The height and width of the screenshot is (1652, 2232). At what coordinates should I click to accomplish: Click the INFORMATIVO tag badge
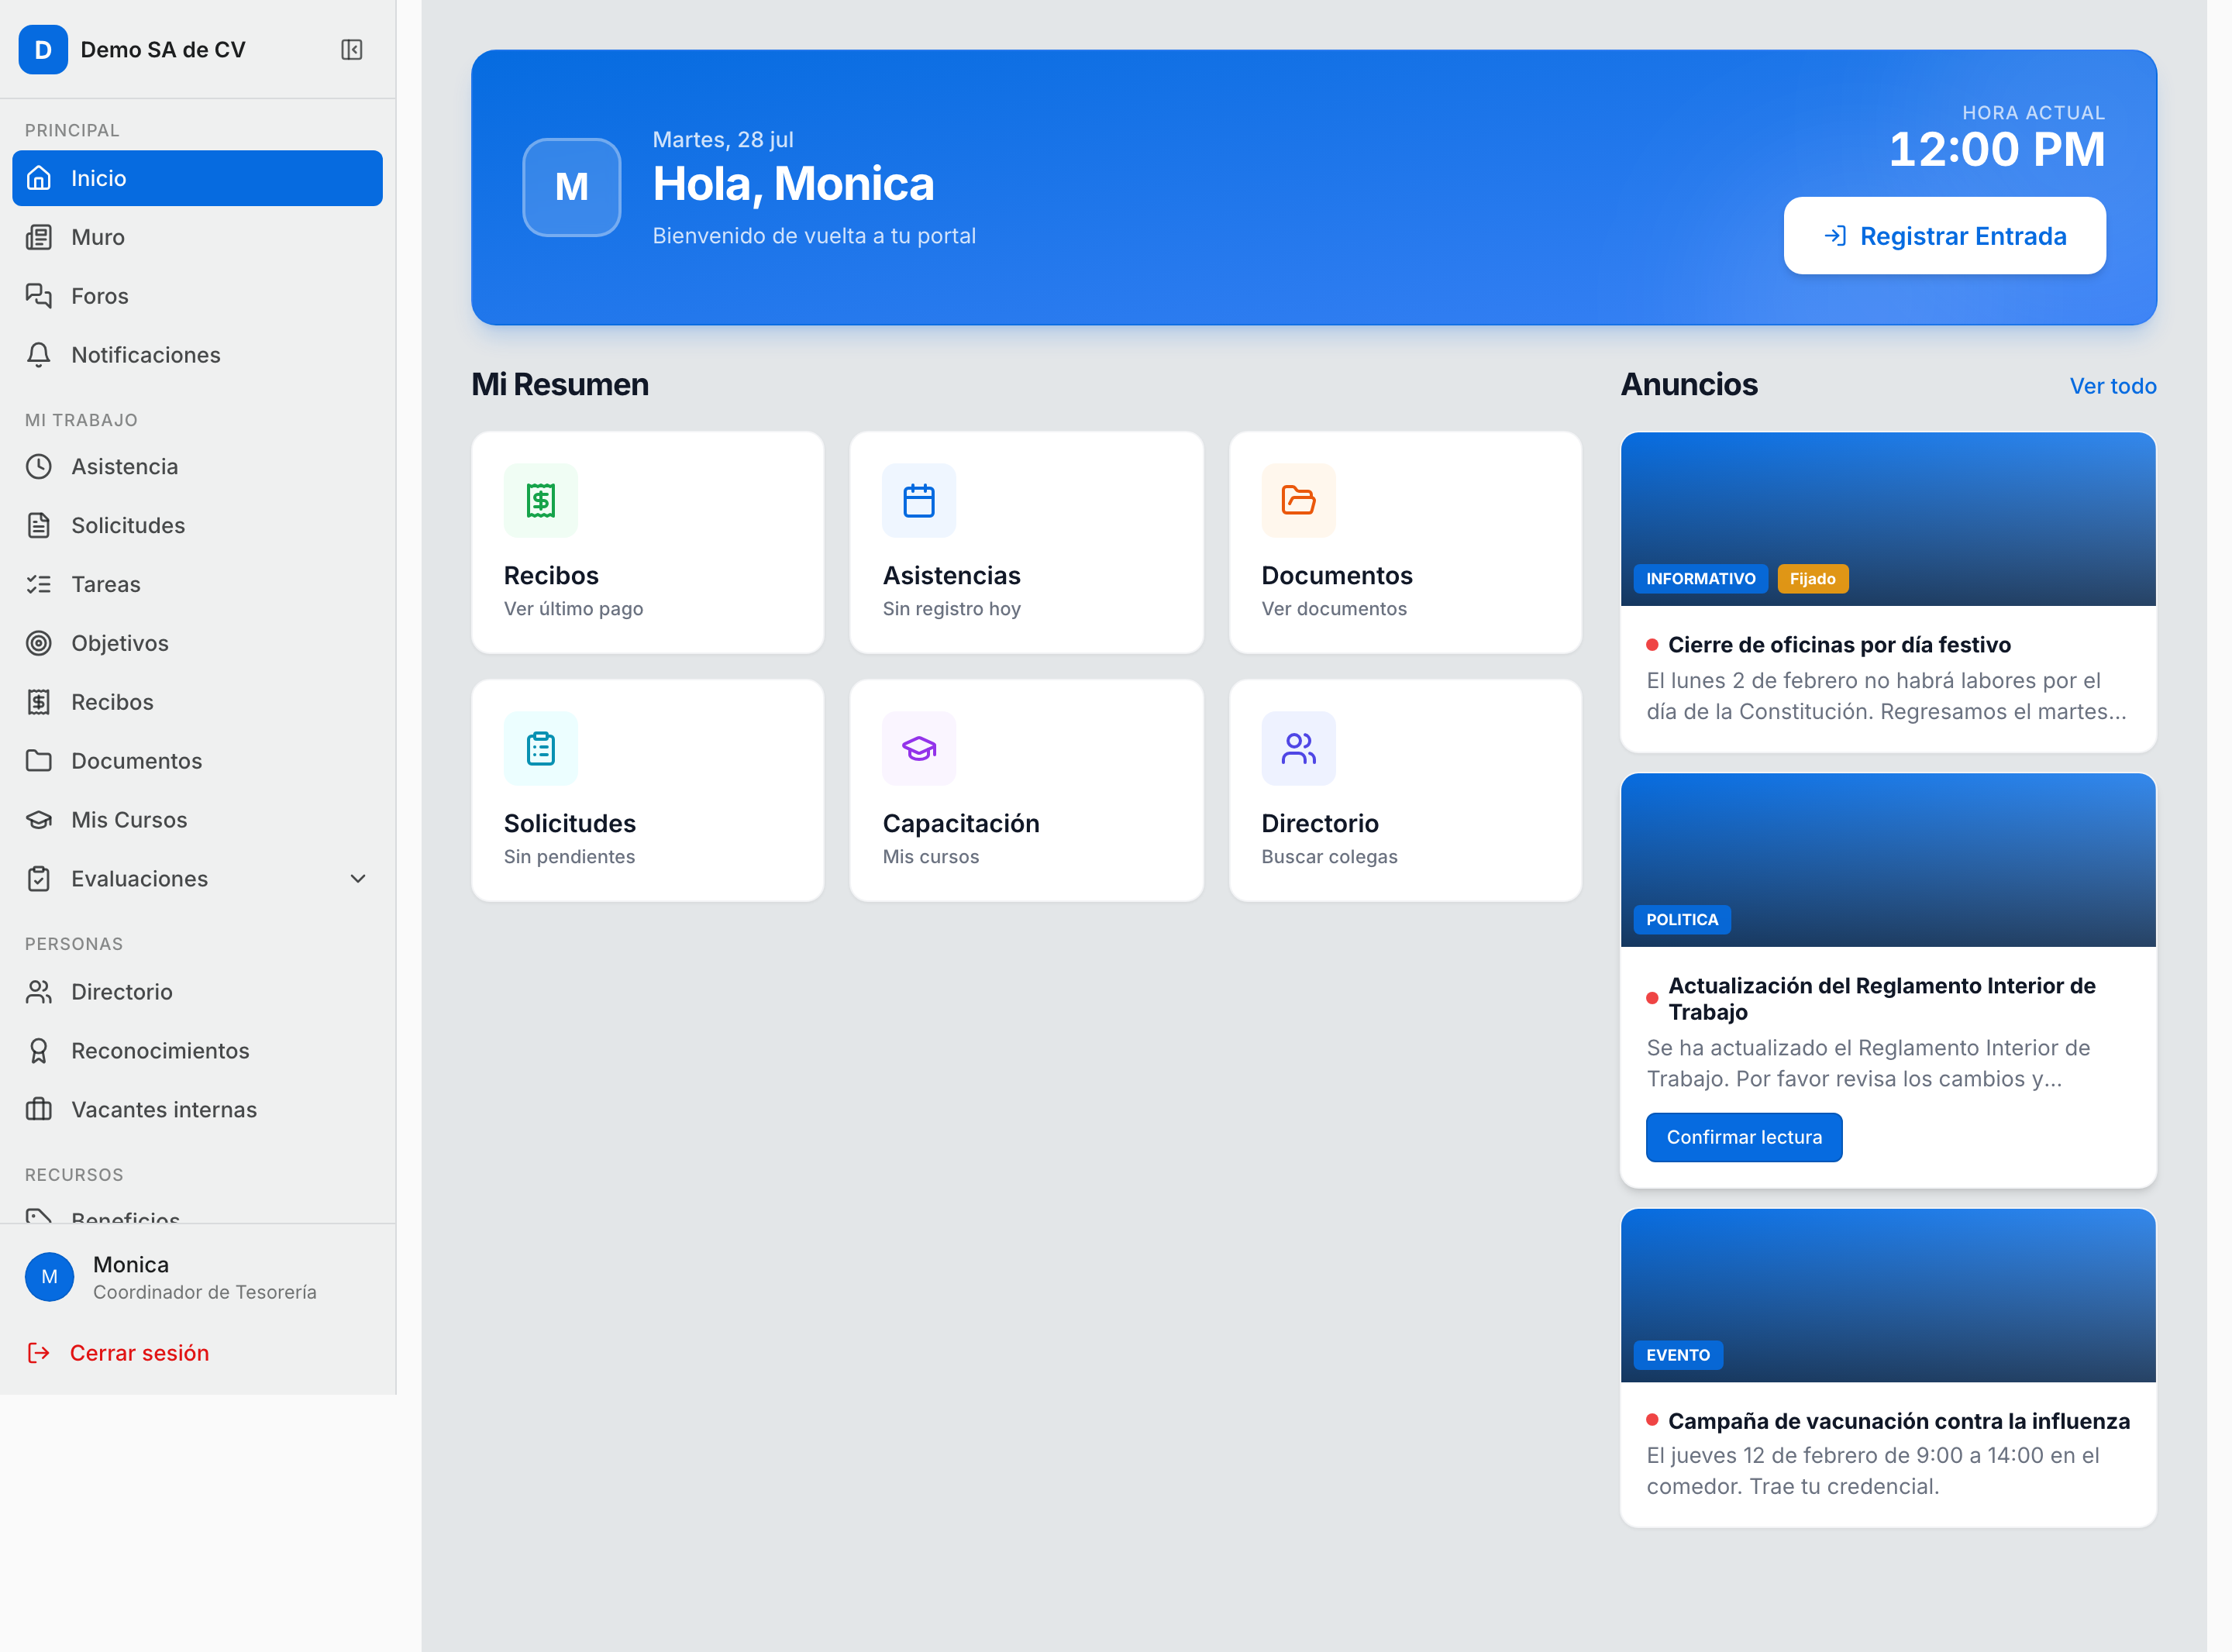pos(1700,579)
